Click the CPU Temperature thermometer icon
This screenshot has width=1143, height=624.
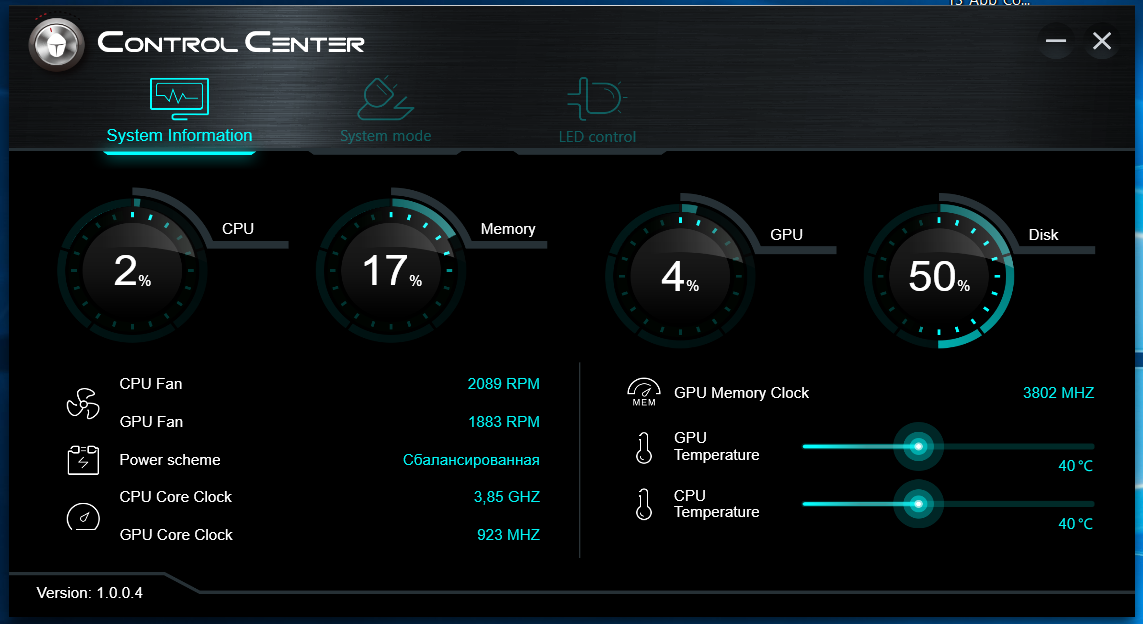644,504
